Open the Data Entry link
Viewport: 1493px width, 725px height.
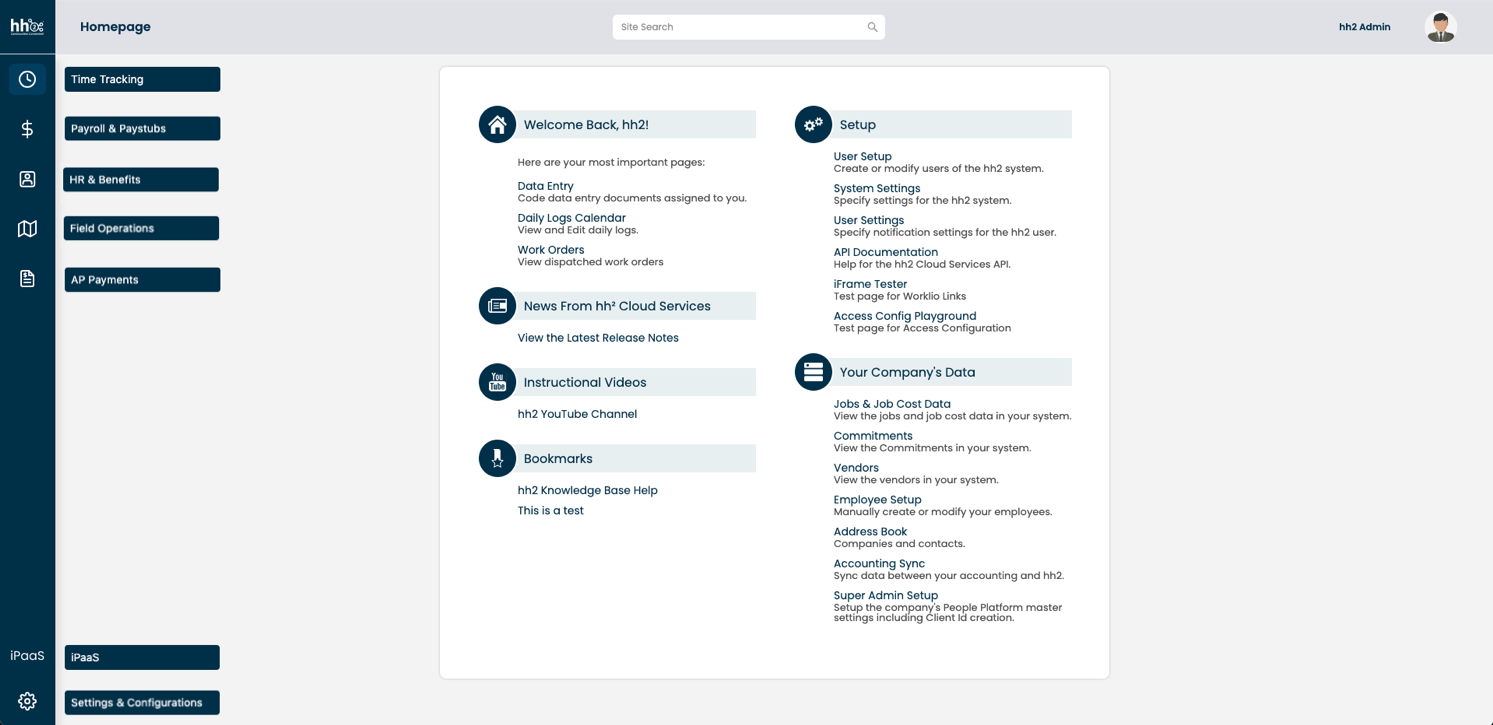[545, 186]
